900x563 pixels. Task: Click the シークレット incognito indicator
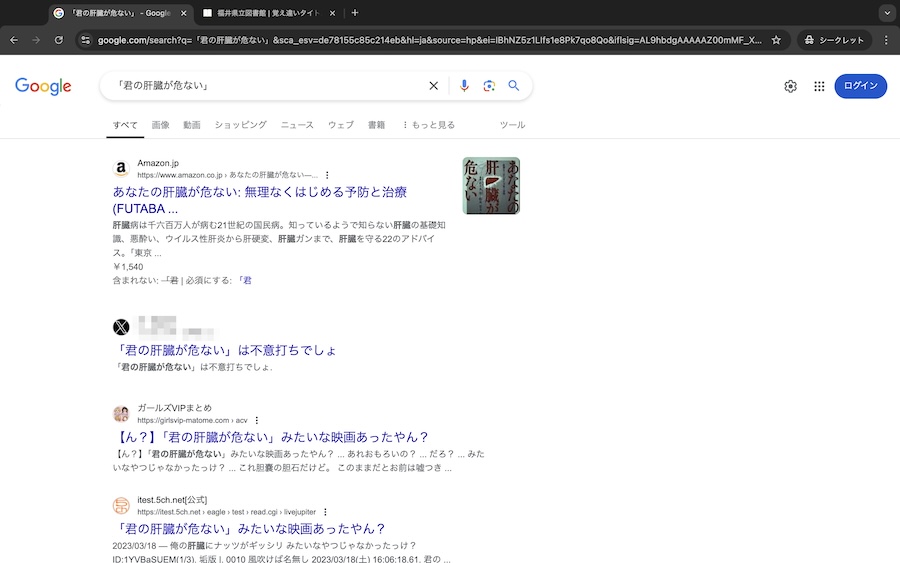point(834,40)
